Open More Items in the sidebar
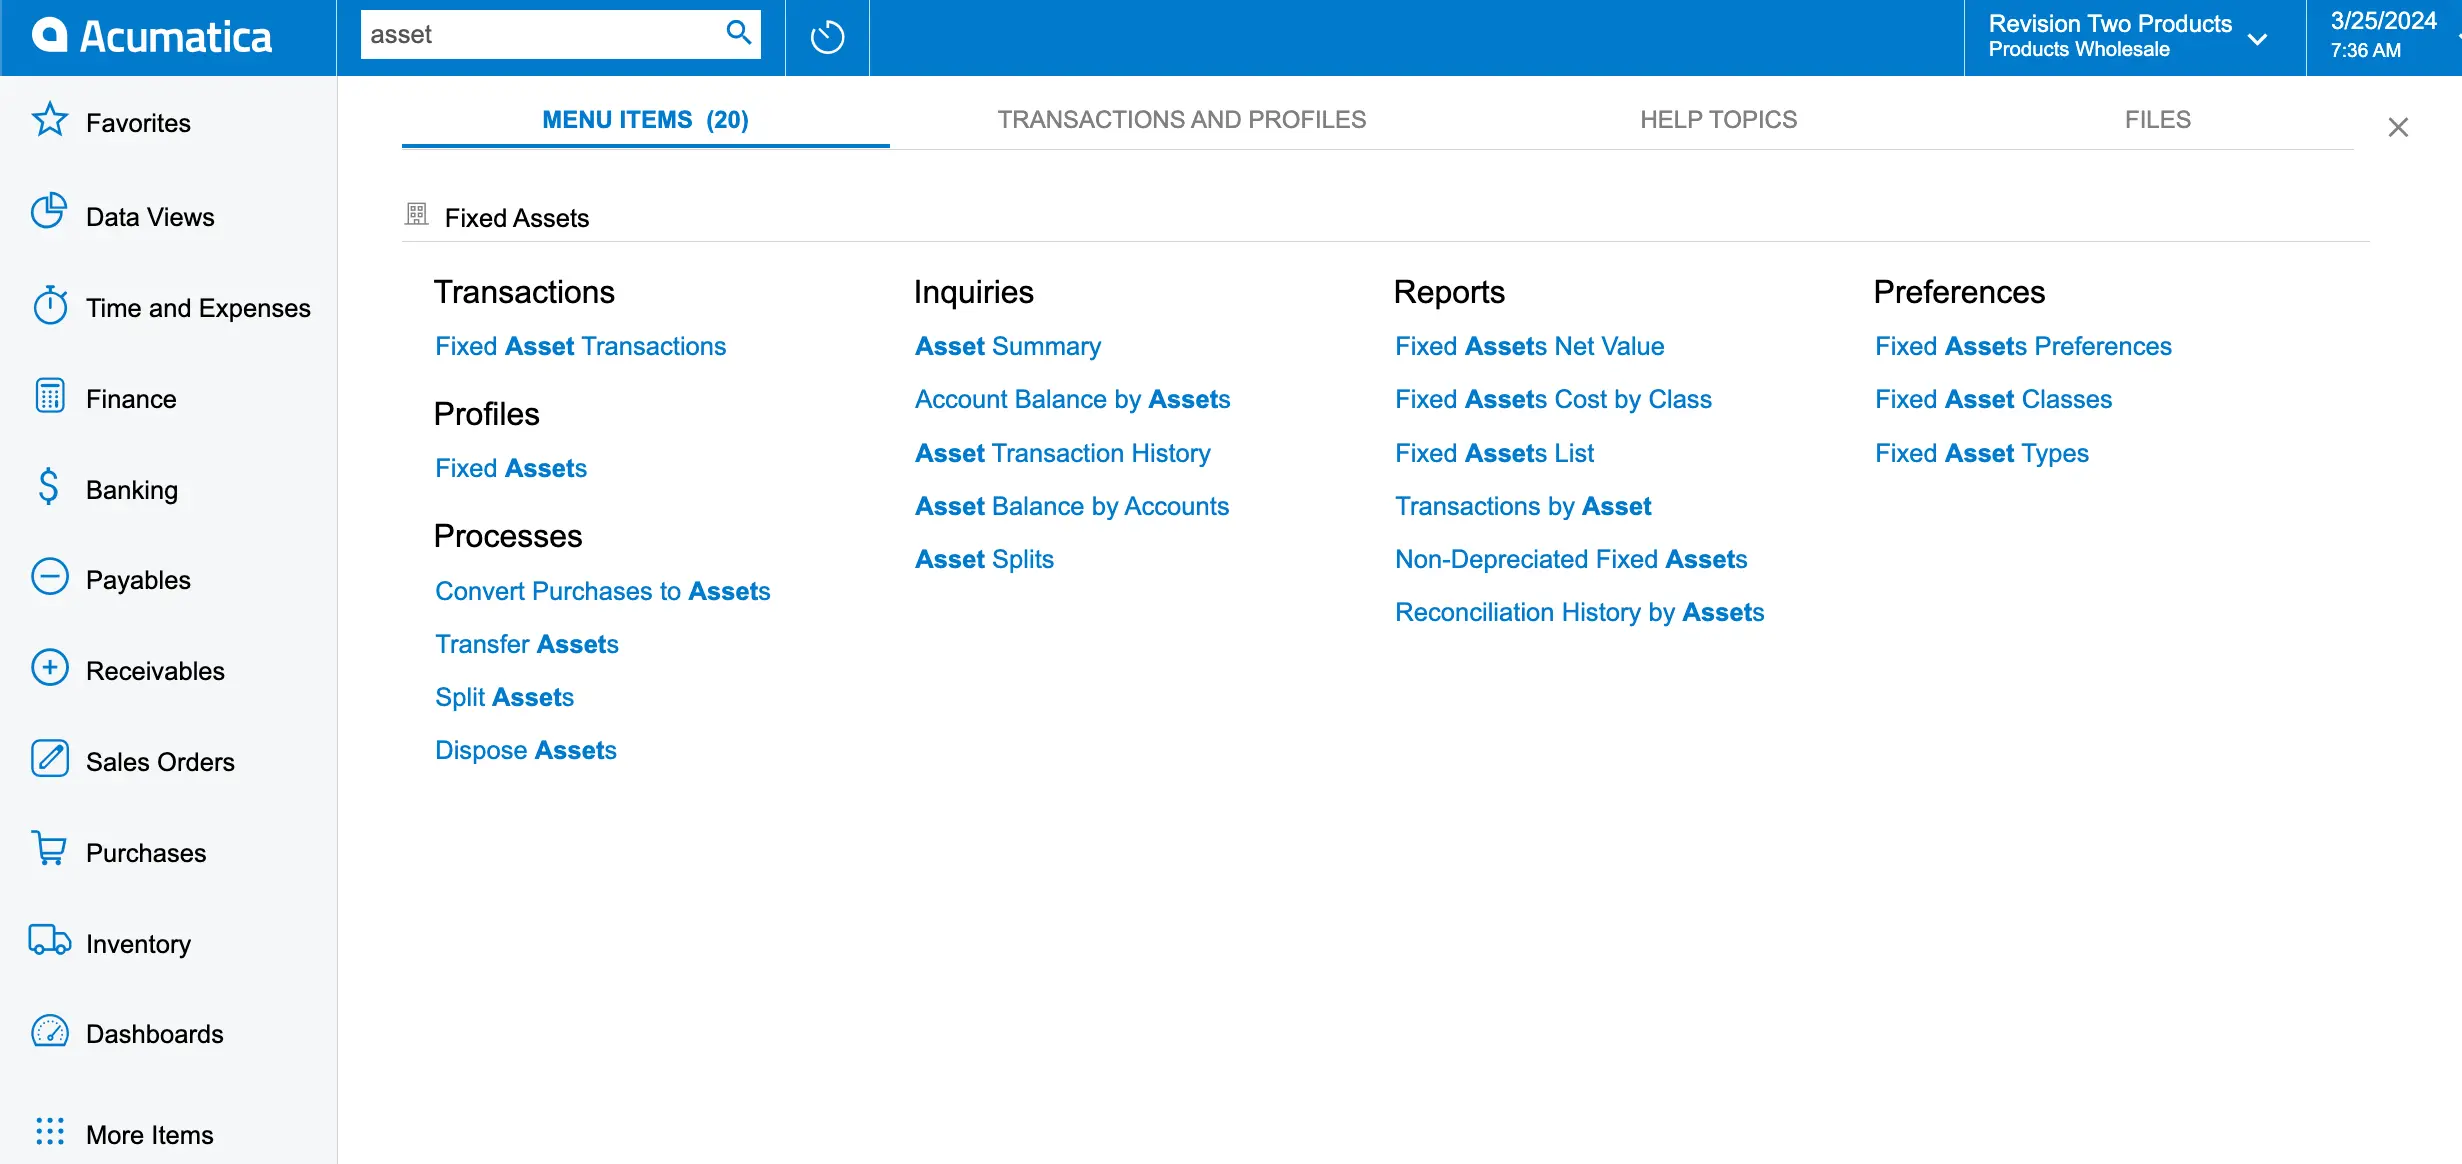The width and height of the screenshot is (2462, 1164). coord(150,1135)
